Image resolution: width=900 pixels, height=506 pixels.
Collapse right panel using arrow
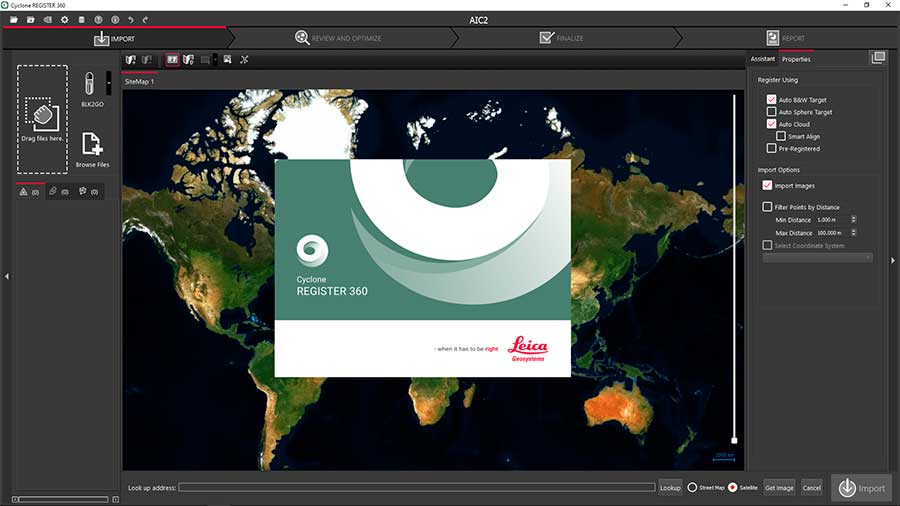pyautogui.click(x=893, y=260)
